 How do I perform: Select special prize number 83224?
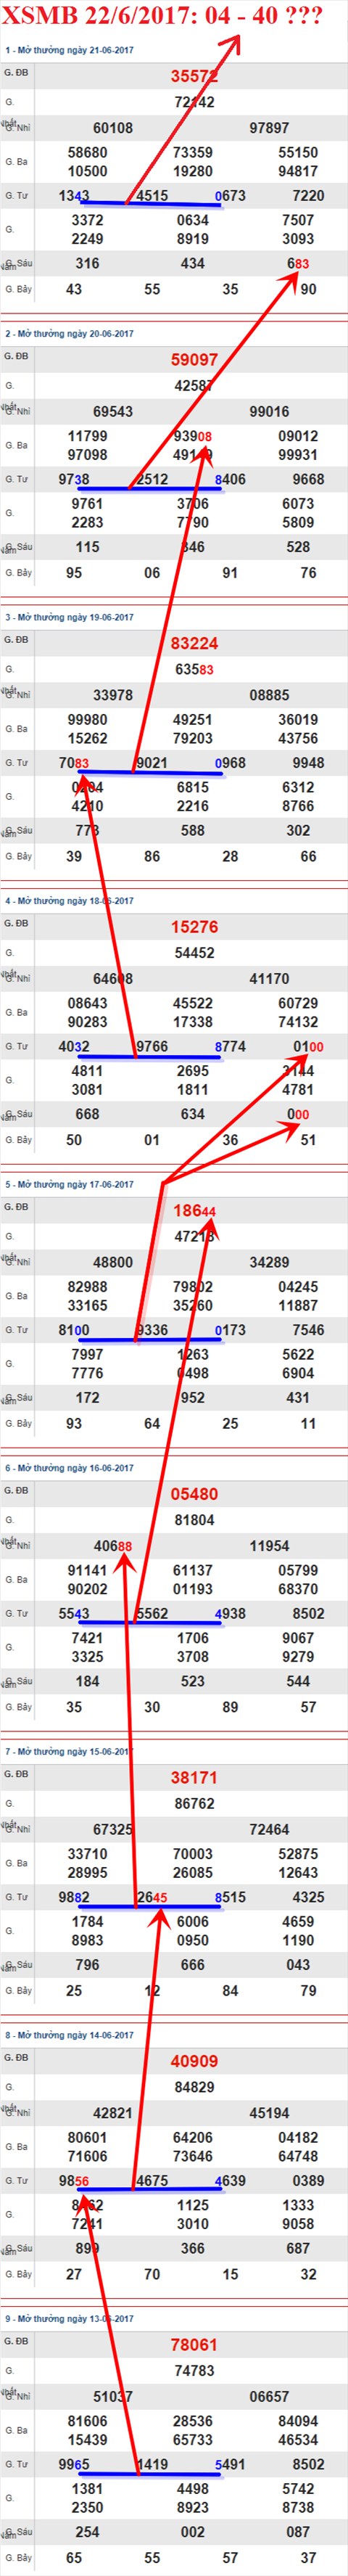coord(194,643)
